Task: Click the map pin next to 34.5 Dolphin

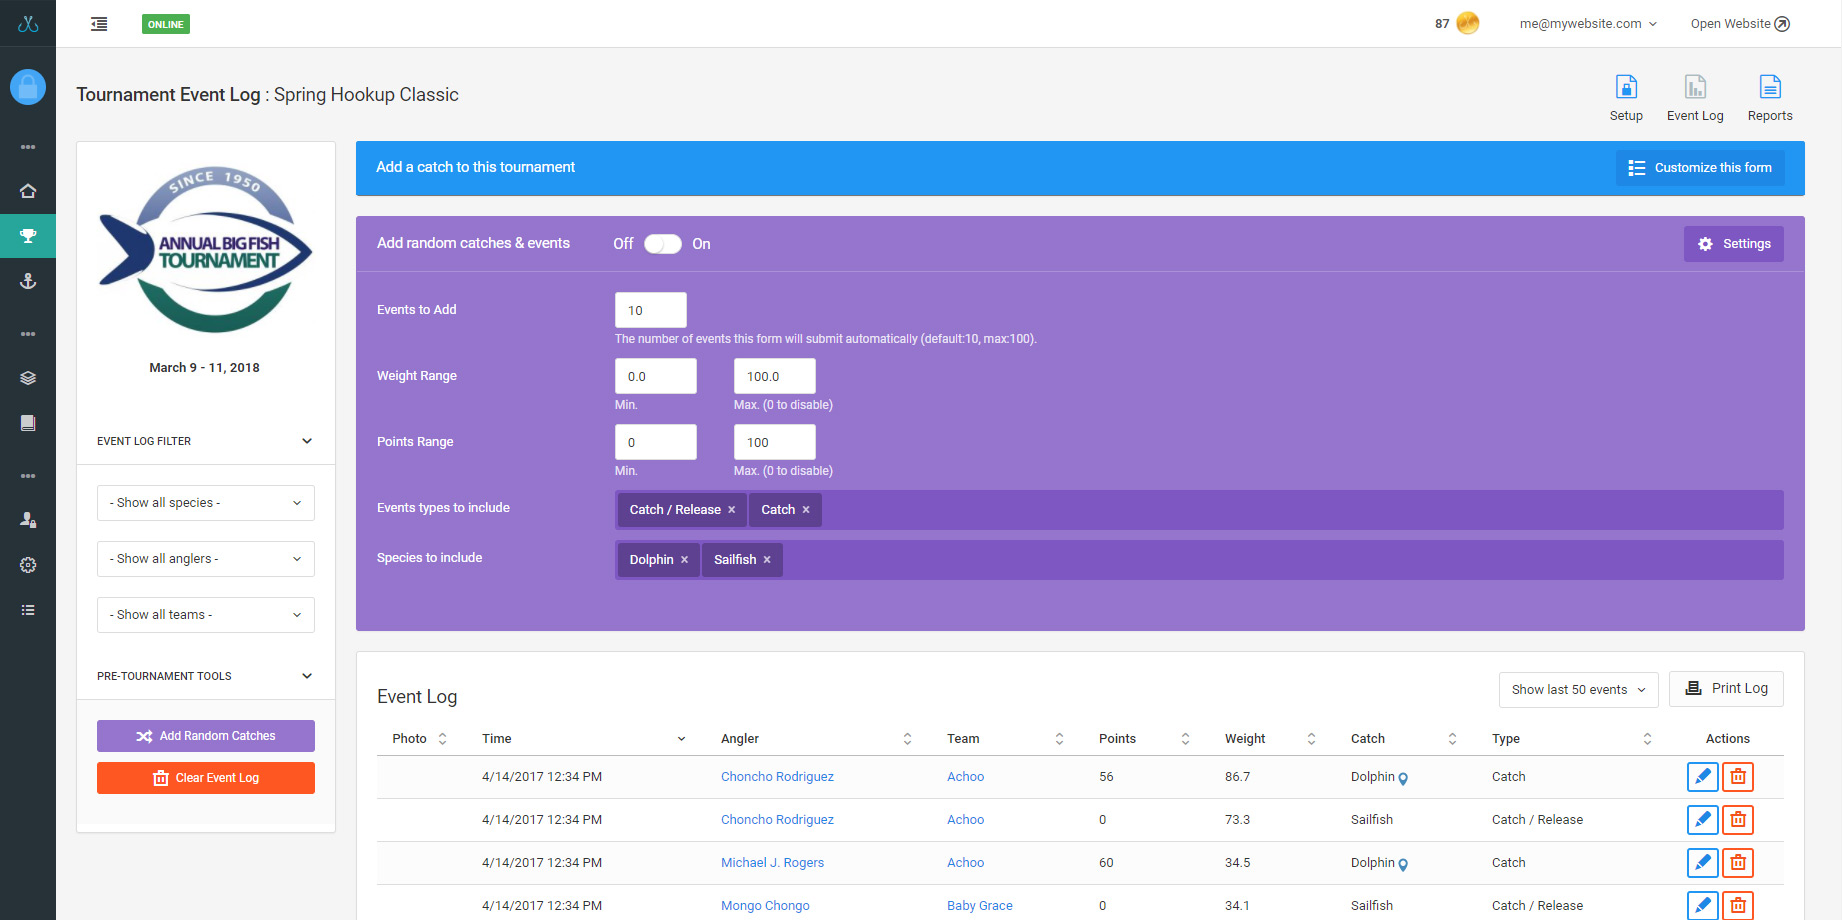Action: (x=1403, y=865)
